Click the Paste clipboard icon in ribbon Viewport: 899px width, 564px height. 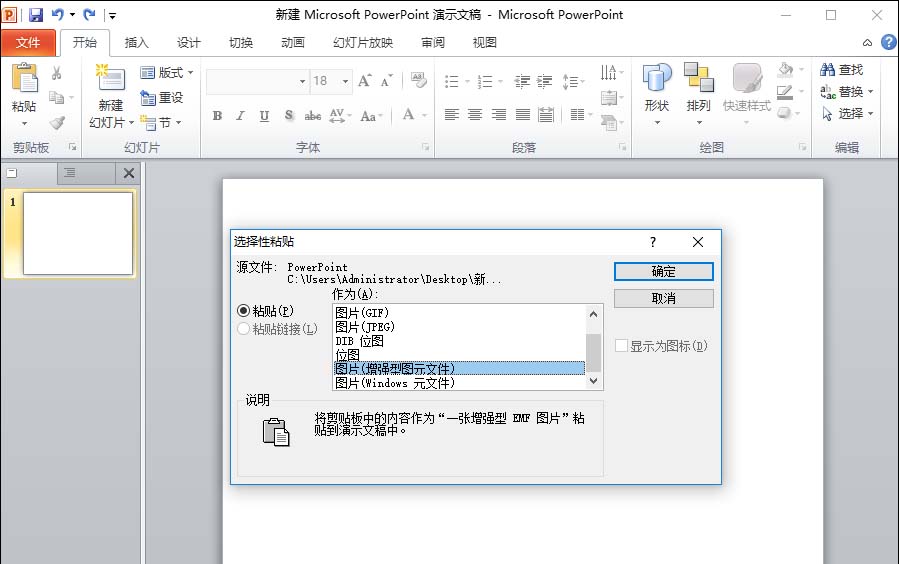25,77
